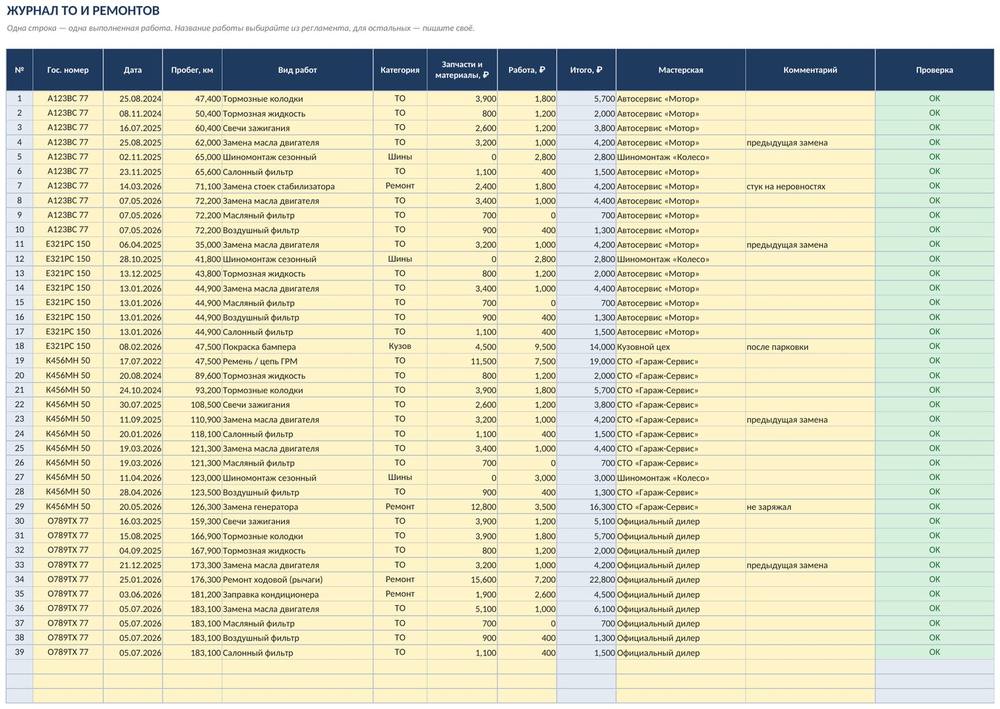Select the date cell 20.05.2026
The image size is (1000, 709).
coord(133,507)
